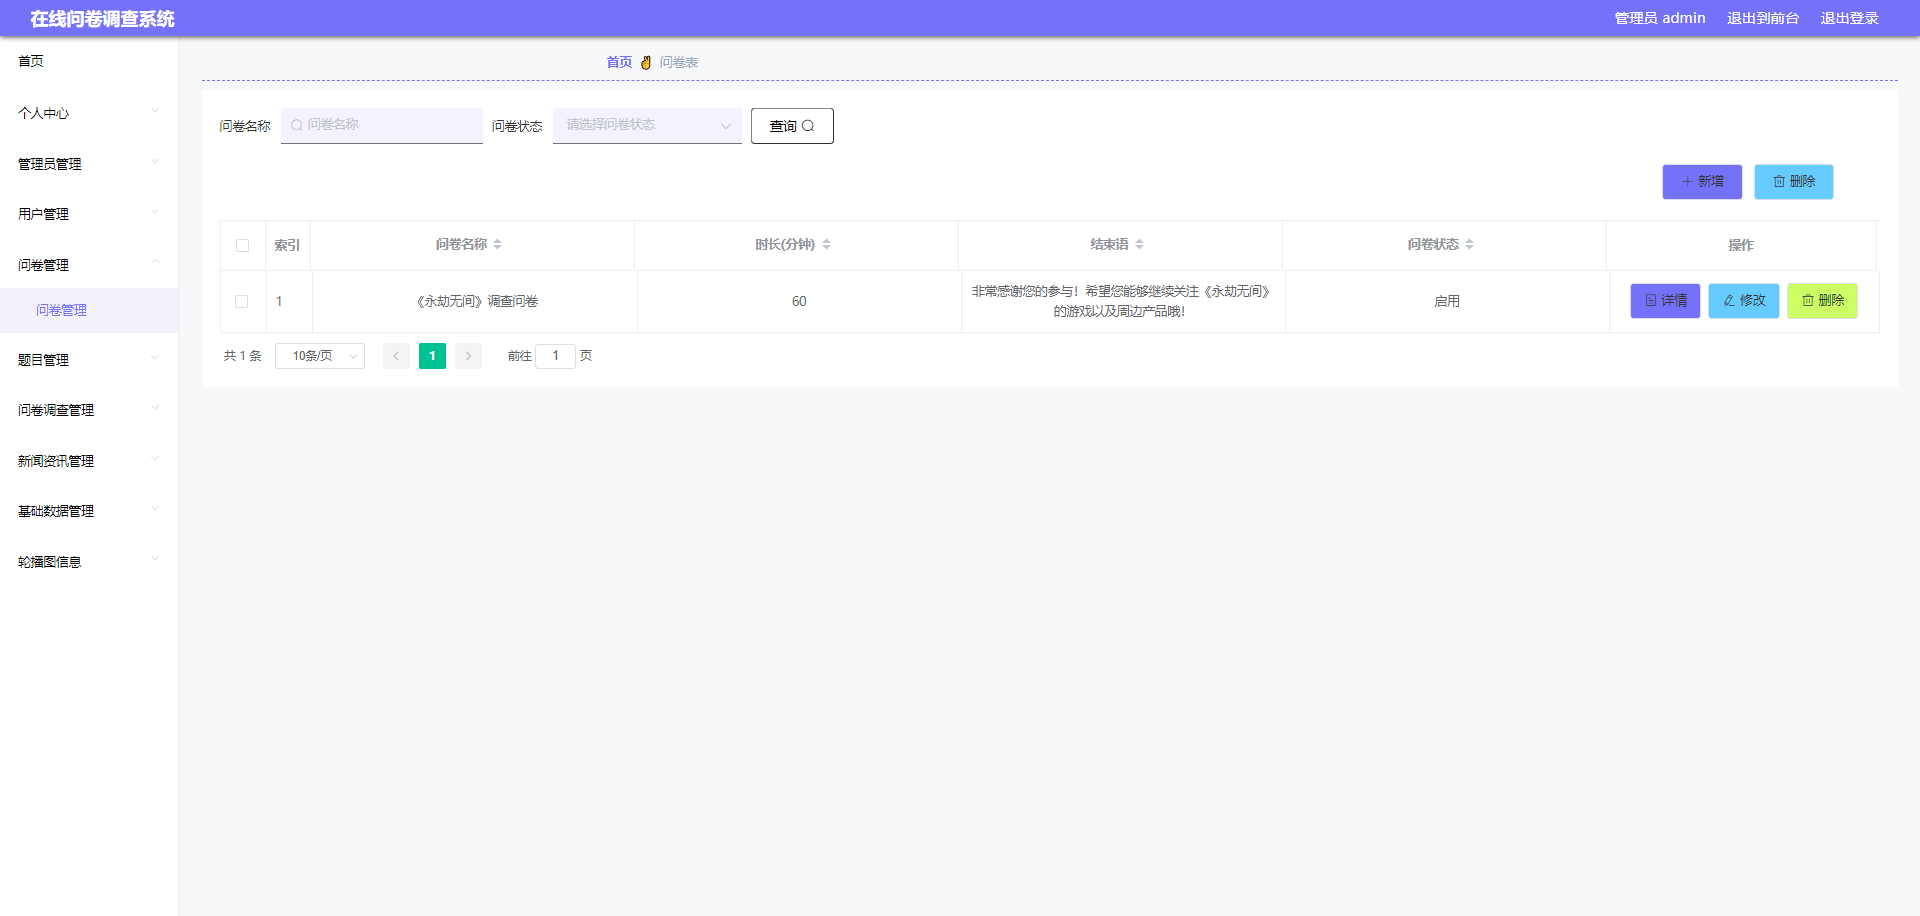Select 退出登录 in the top bar
The width and height of the screenshot is (1920, 916).
pyautogui.click(x=1849, y=17)
